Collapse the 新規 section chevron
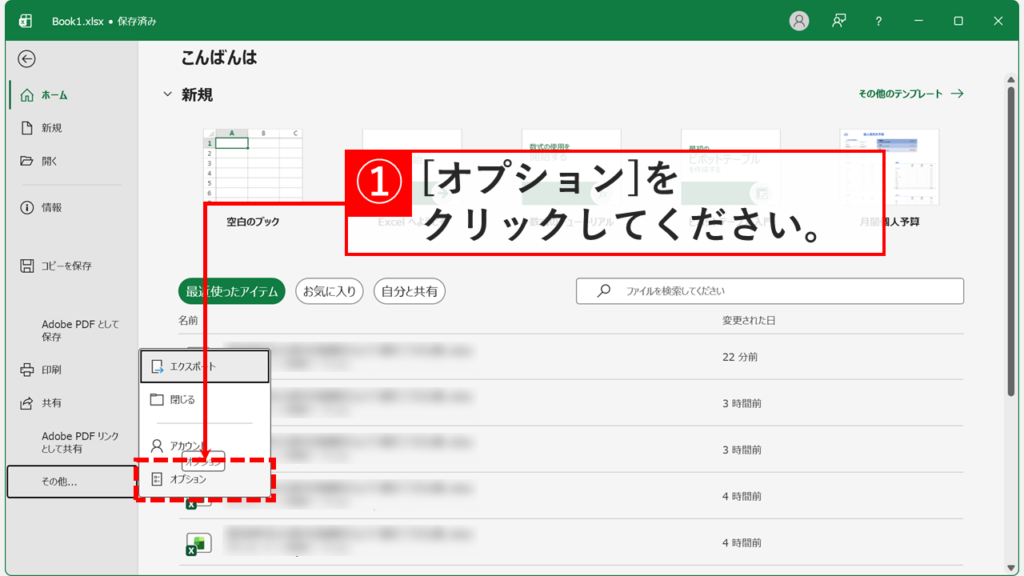1024x576 pixels. pos(168,95)
